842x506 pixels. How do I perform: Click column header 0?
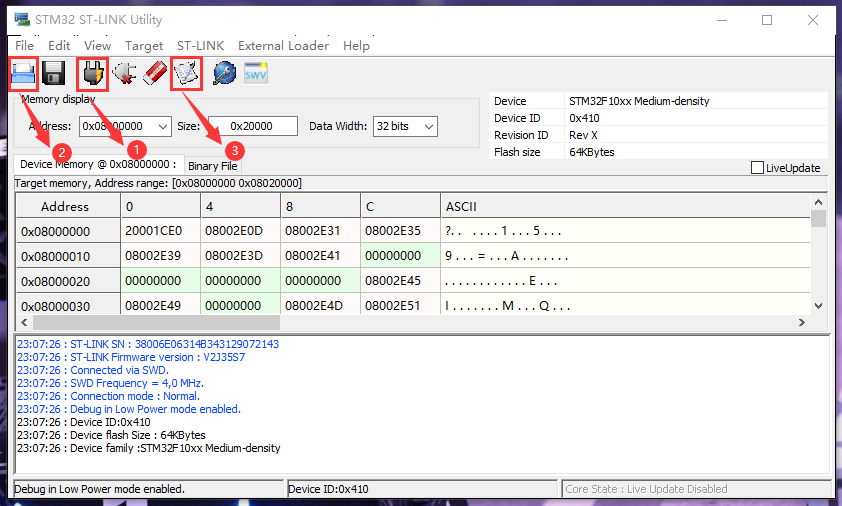[x=161, y=206]
